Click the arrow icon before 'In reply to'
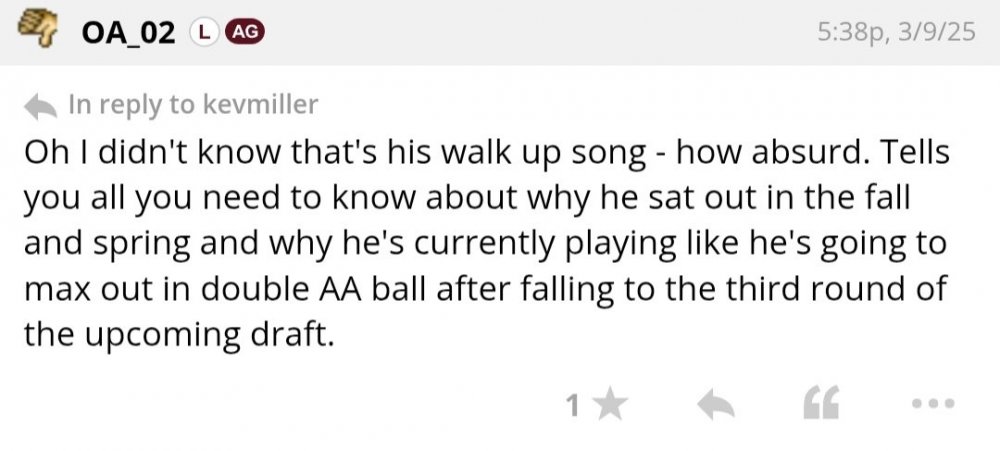 [40, 104]
